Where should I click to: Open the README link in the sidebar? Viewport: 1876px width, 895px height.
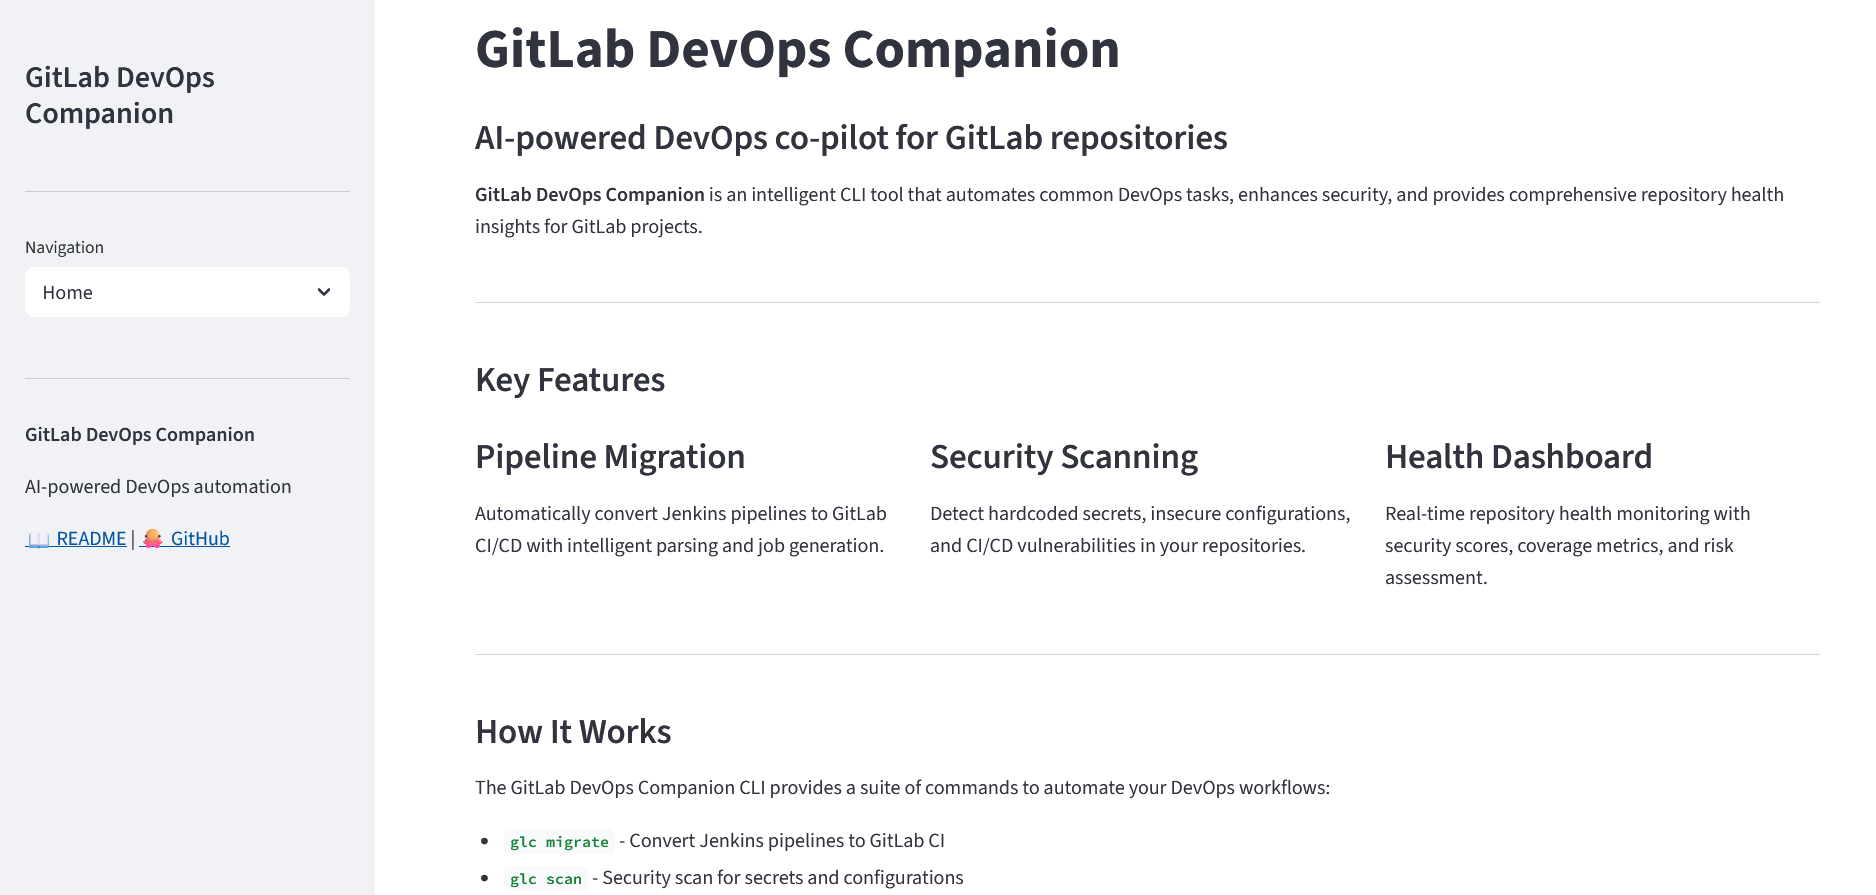pyautogui.click(x=77, y=538)
